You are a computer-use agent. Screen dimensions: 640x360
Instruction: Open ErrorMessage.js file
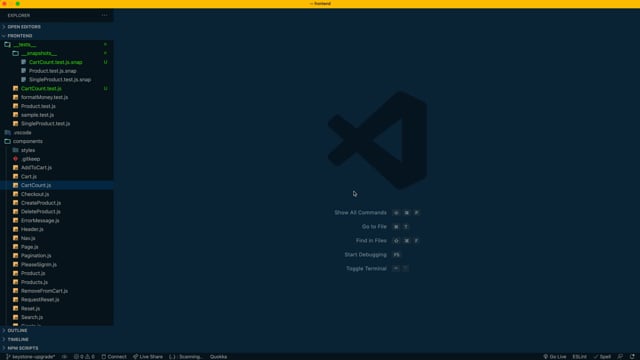tap(57, 220)
